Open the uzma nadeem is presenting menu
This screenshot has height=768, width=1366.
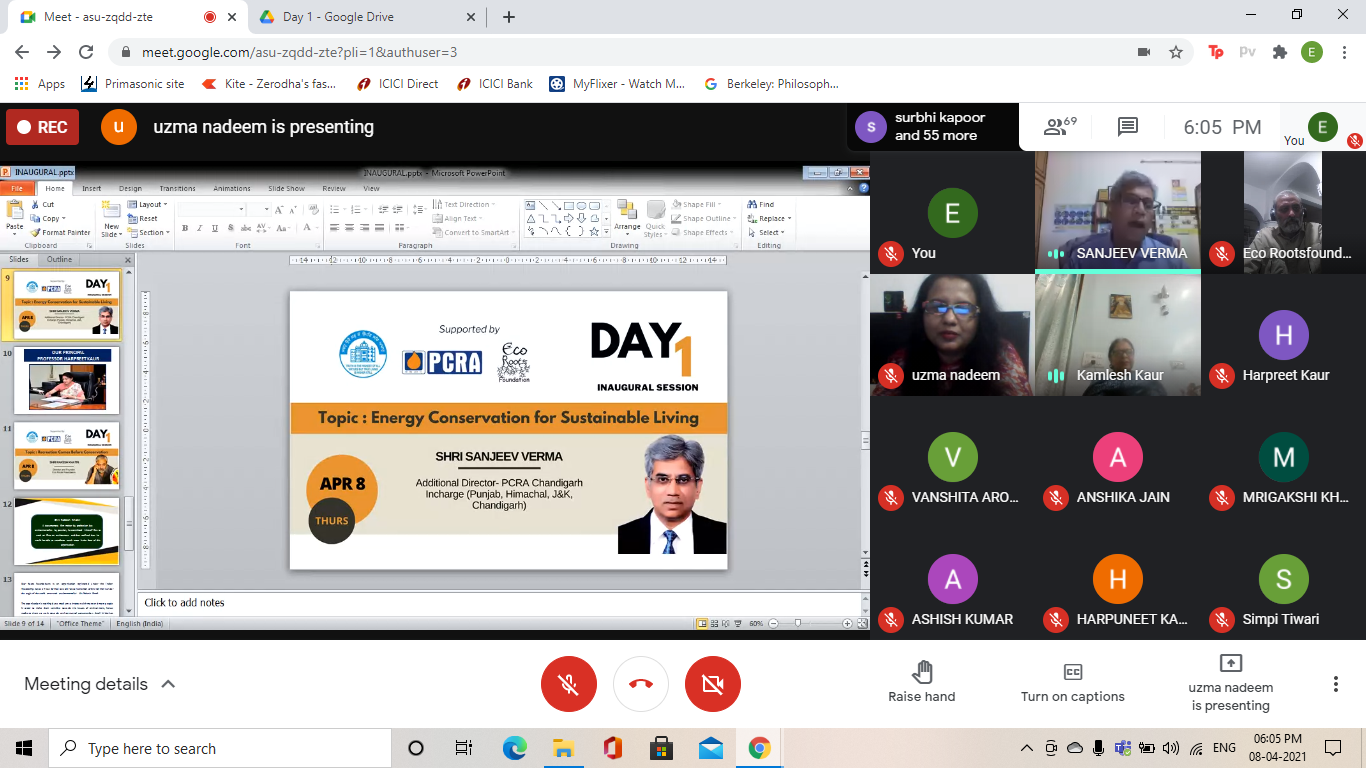tap(1230, 683)
